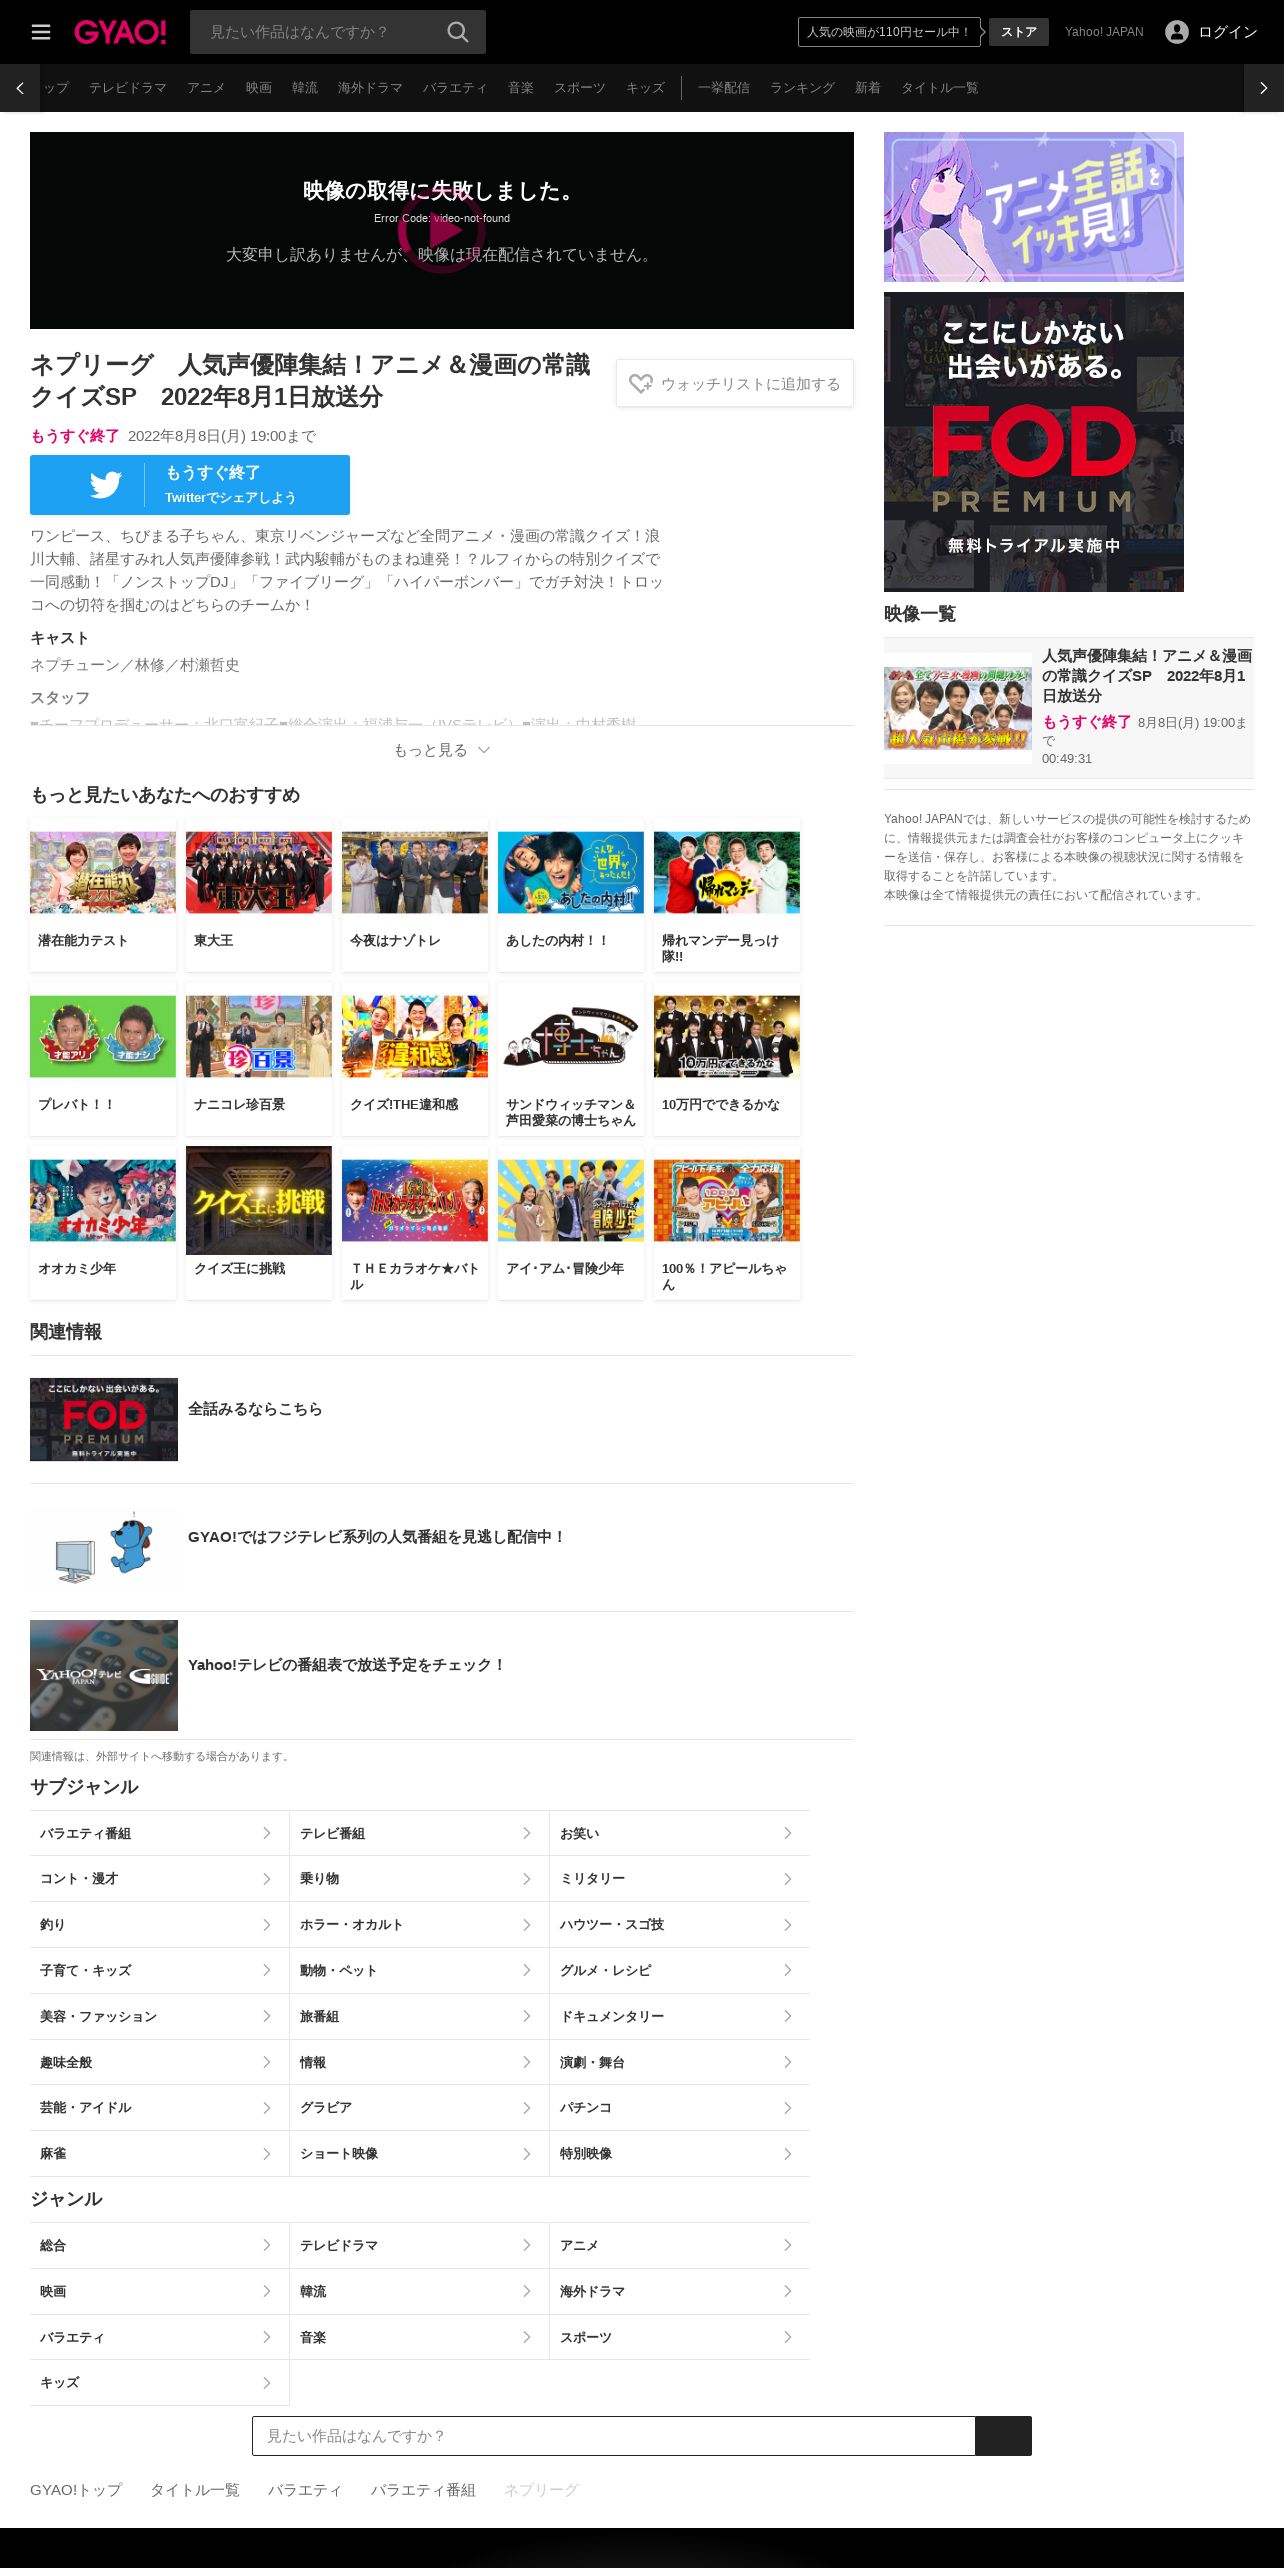This screenshot has height=2568, width=1284.
Task: Click the bottom search submit button
Action: (1003, 2435)
